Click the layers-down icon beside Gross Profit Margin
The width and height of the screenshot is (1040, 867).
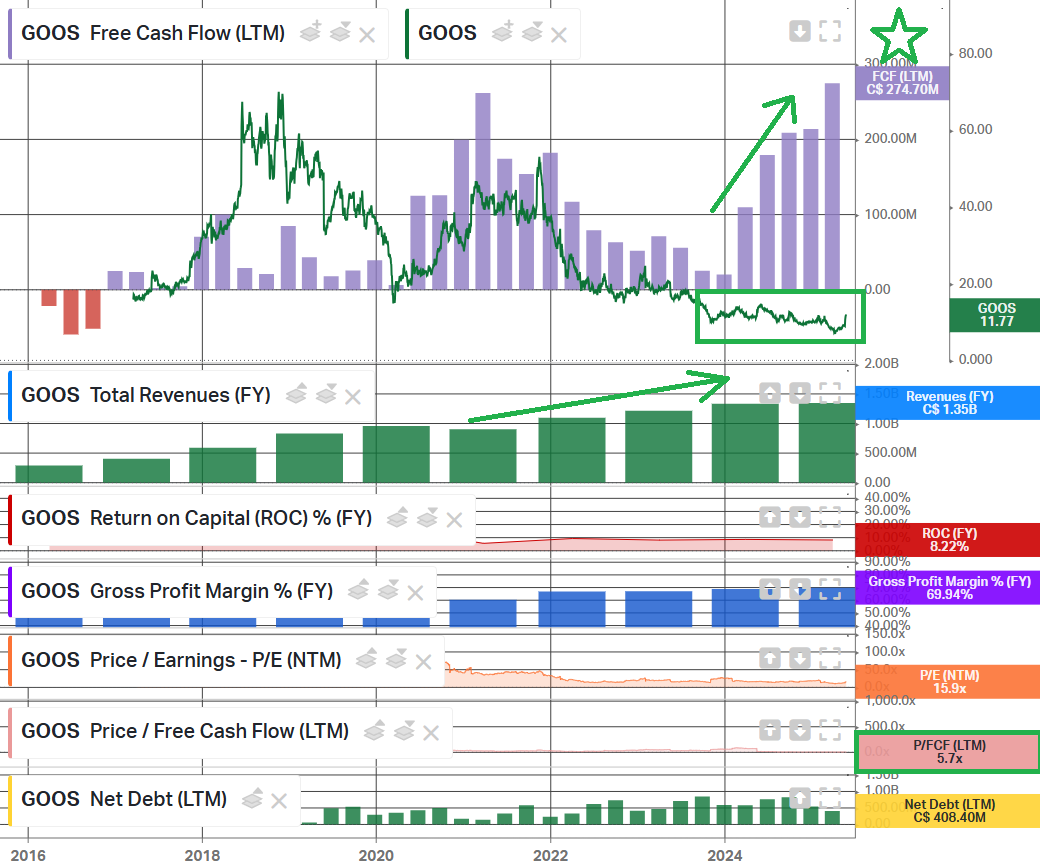[388, 589]
